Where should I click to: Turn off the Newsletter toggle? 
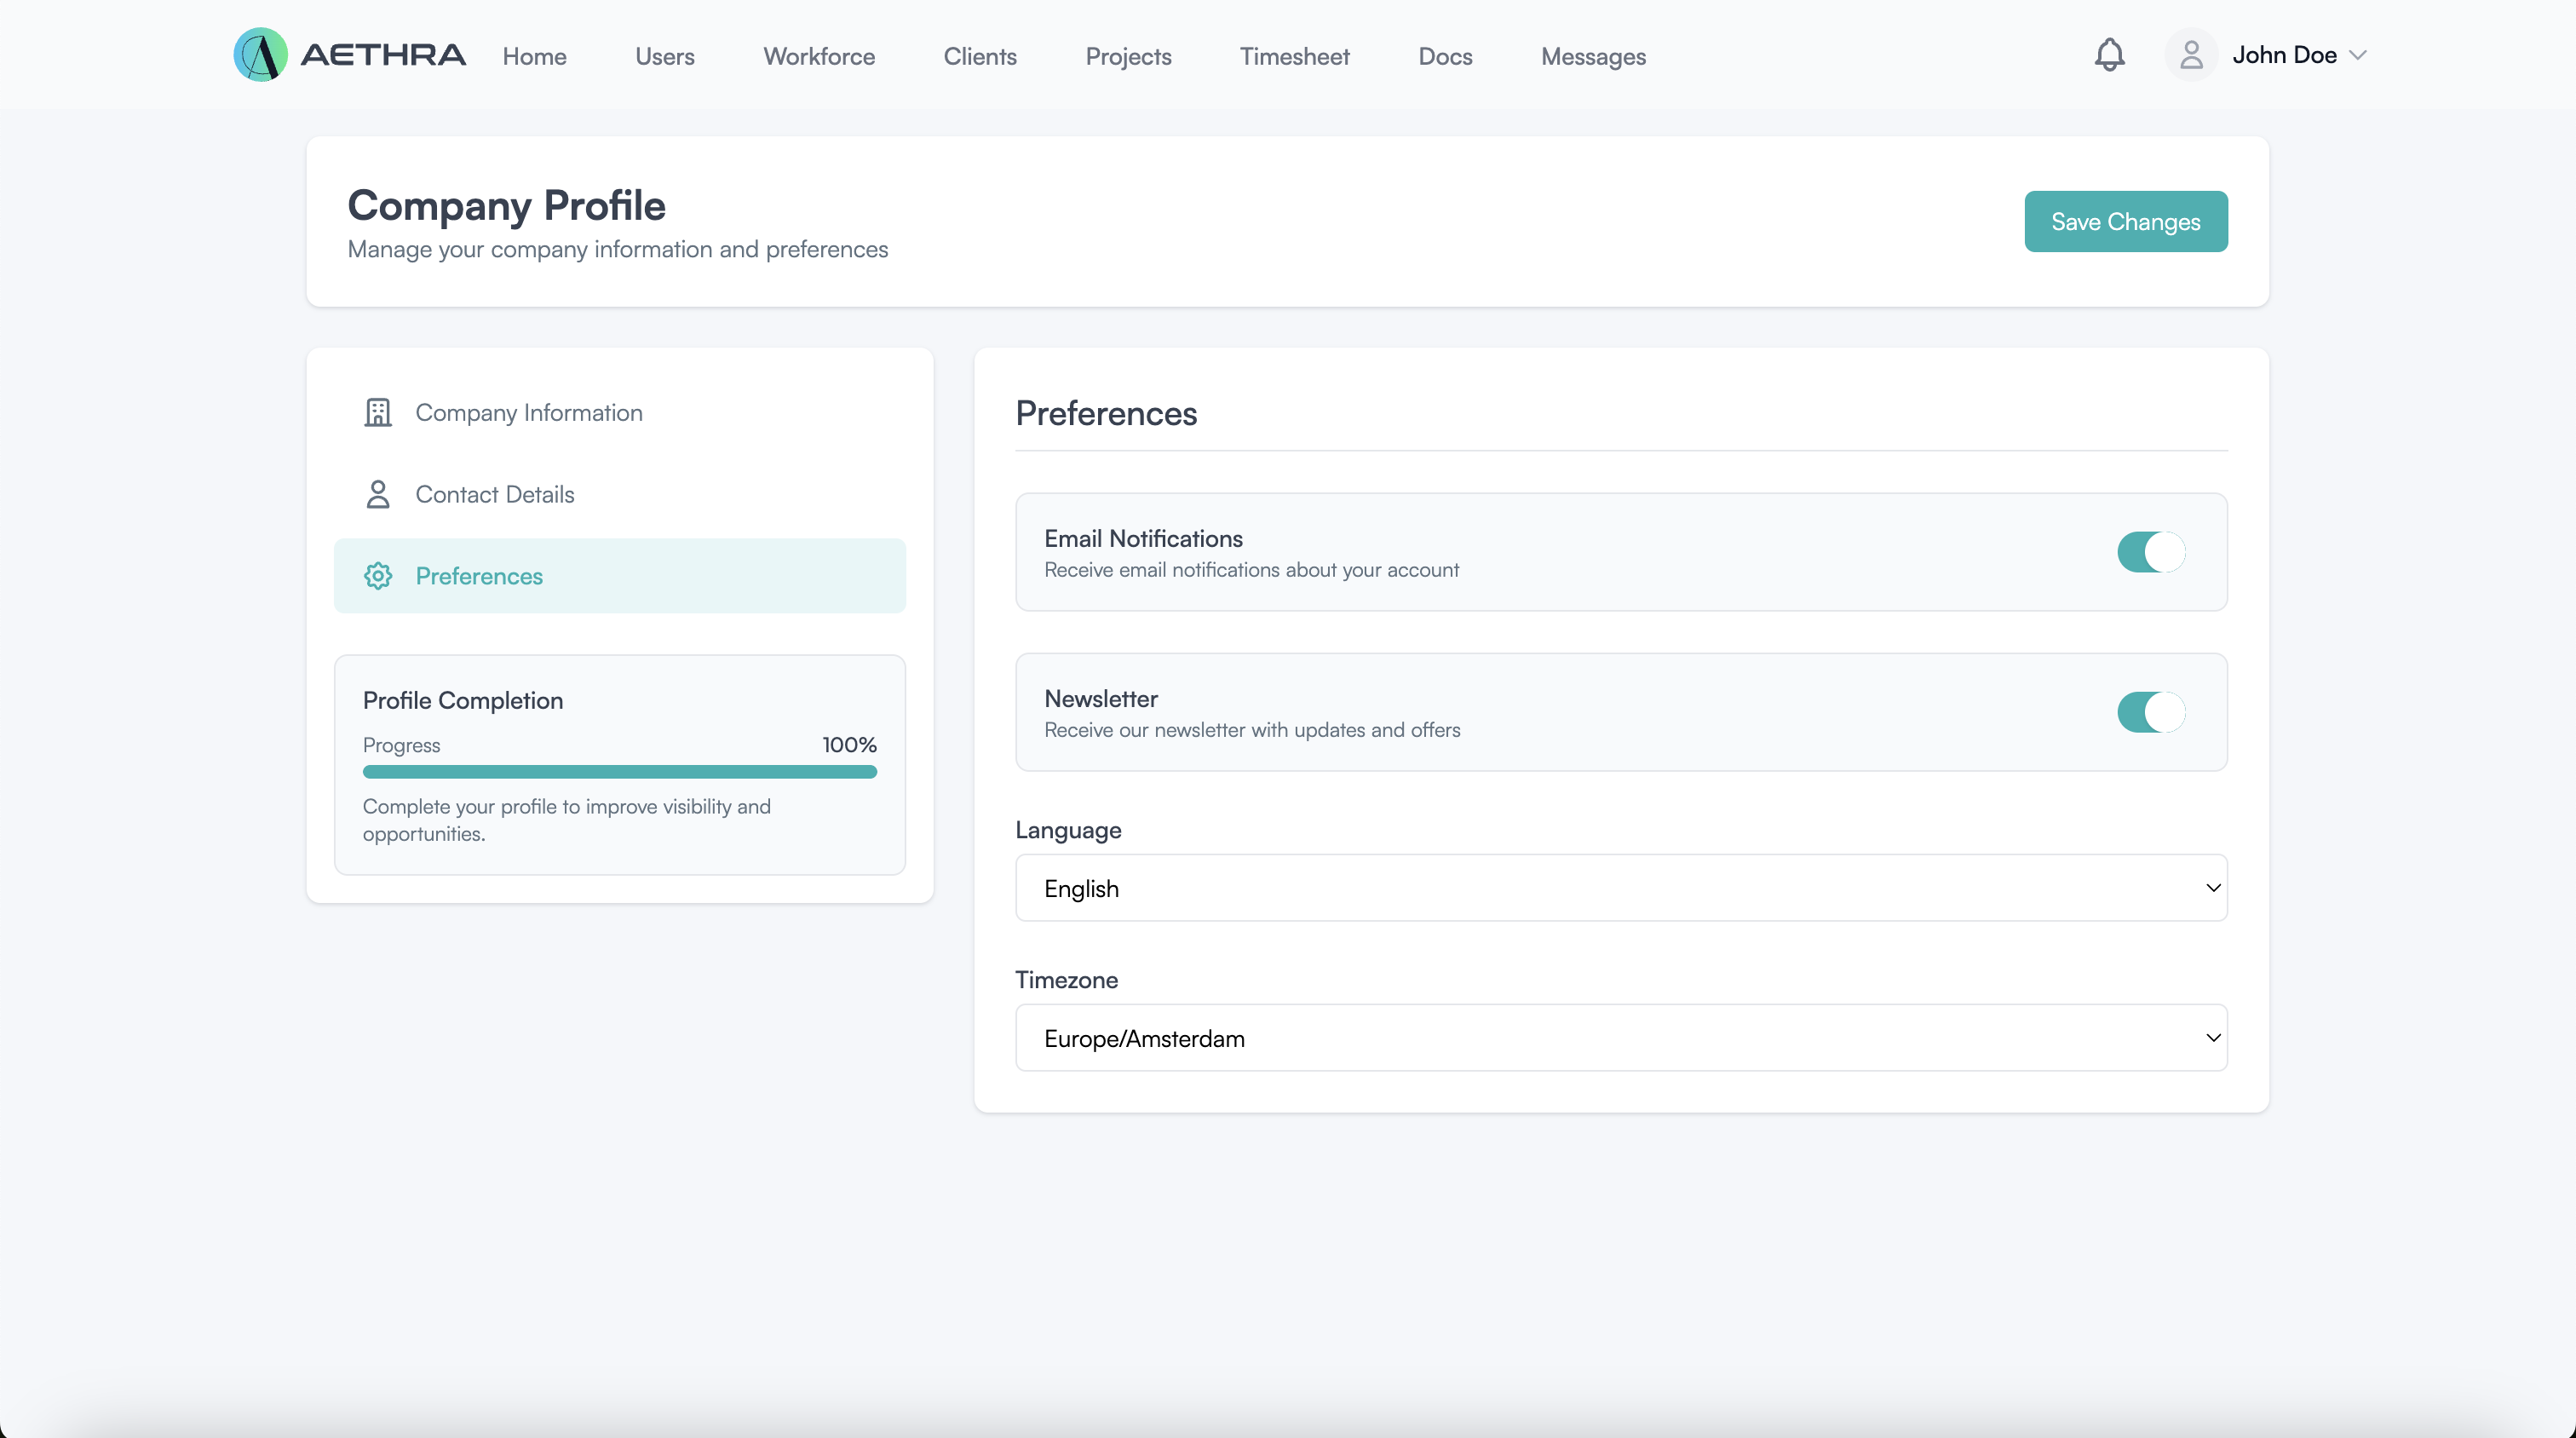click(2150, 712)
